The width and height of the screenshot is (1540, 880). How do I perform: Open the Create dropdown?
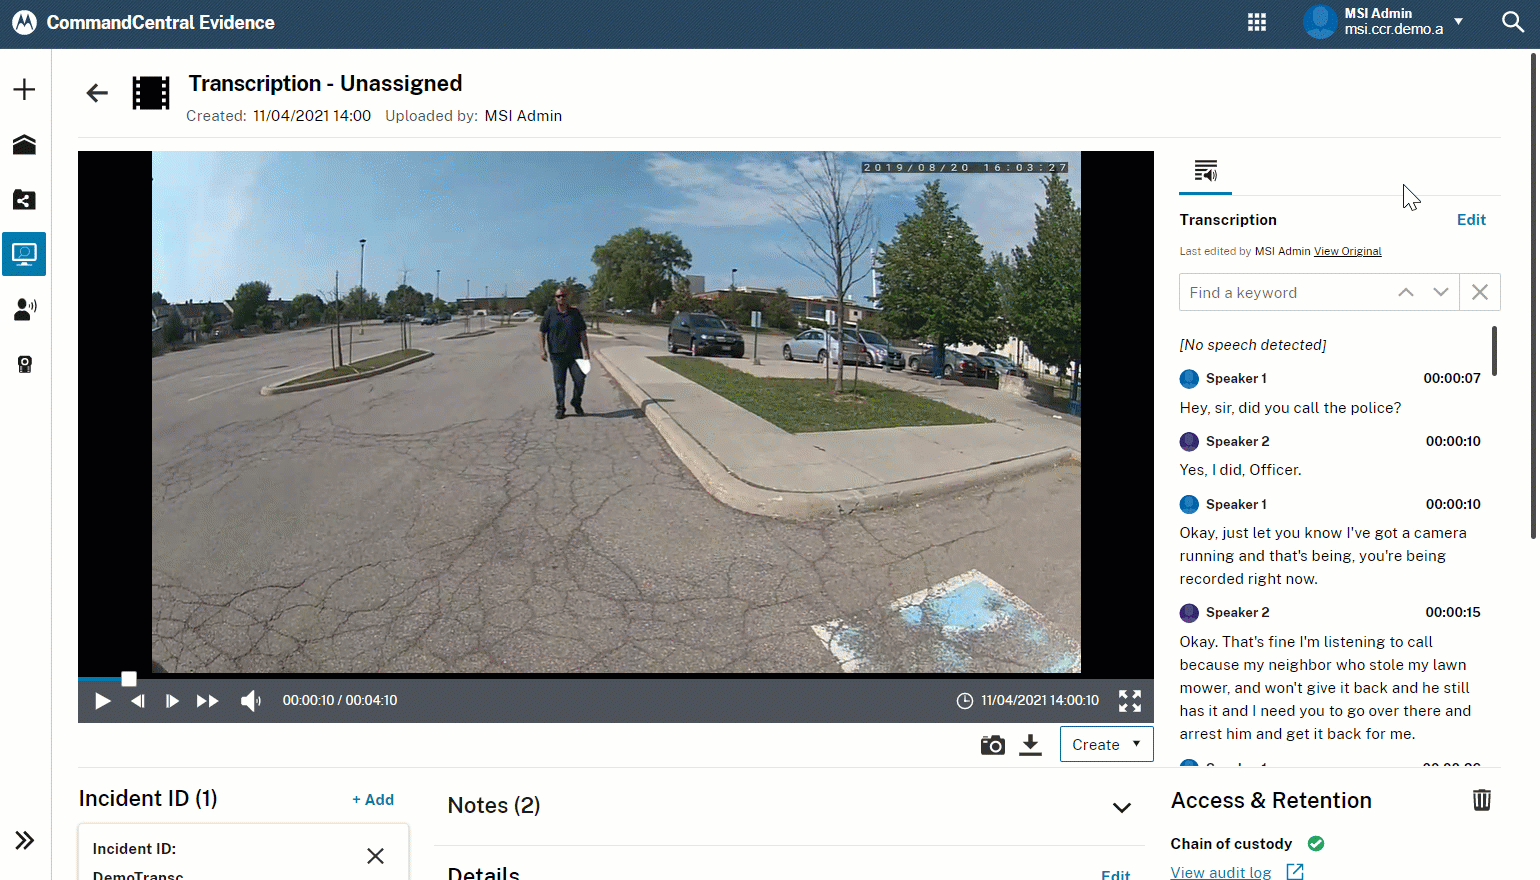pyautogui.click(x=1106, y=745)
